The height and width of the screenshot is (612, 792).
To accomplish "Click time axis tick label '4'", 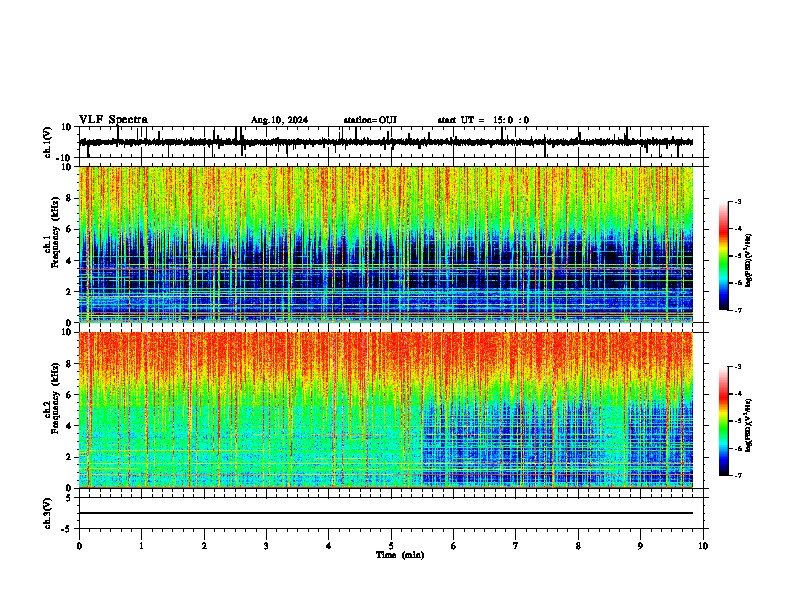I will point(328,546).
